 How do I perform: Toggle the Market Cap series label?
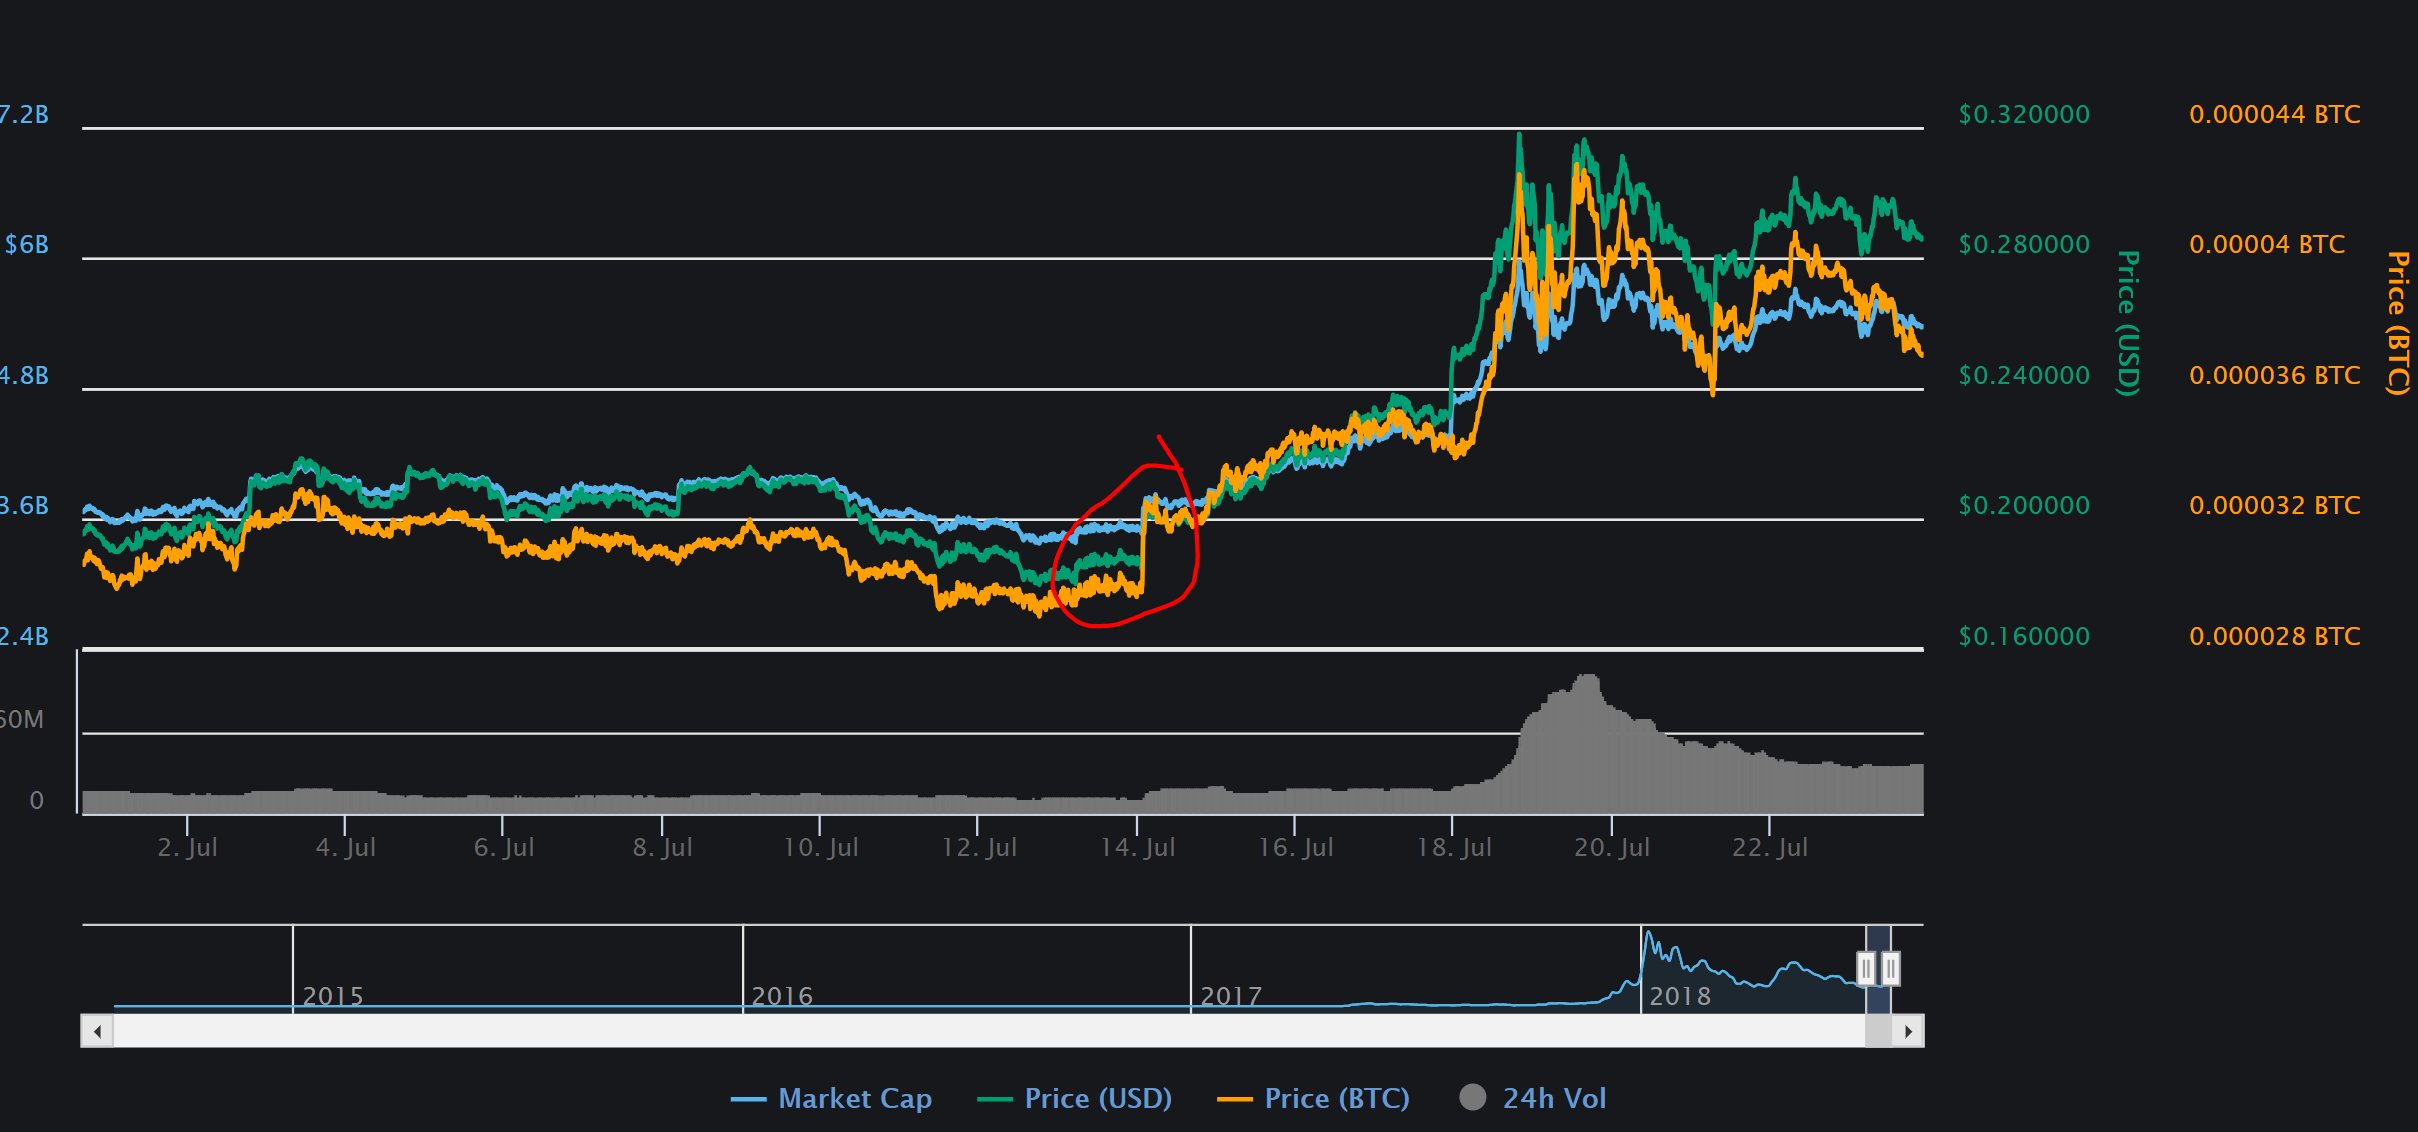(854, 1098)
